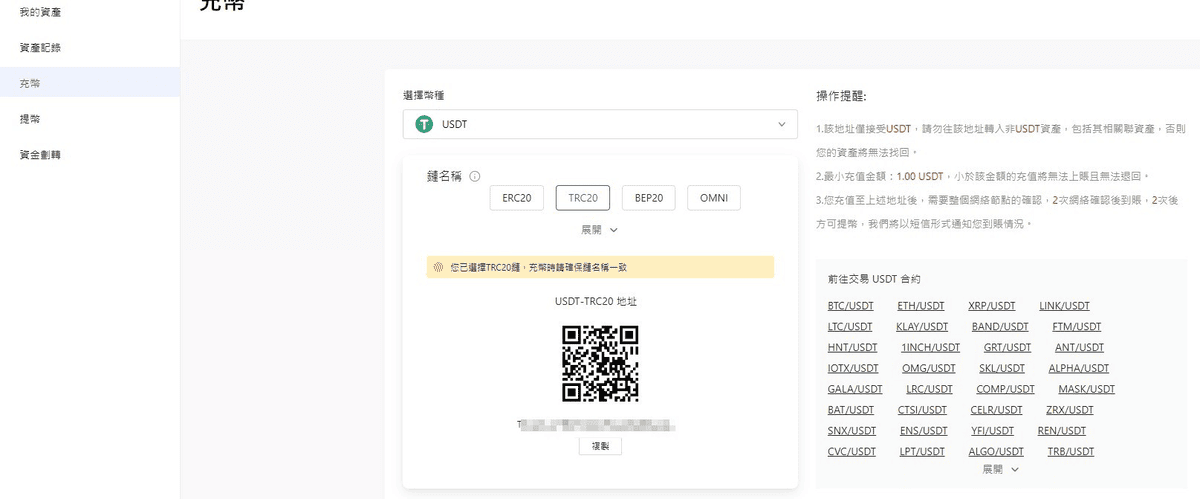The width and height of the screenshot is (1200, 499).
Task: Open the XRP/USDT contract link
Action: [992, 306]
